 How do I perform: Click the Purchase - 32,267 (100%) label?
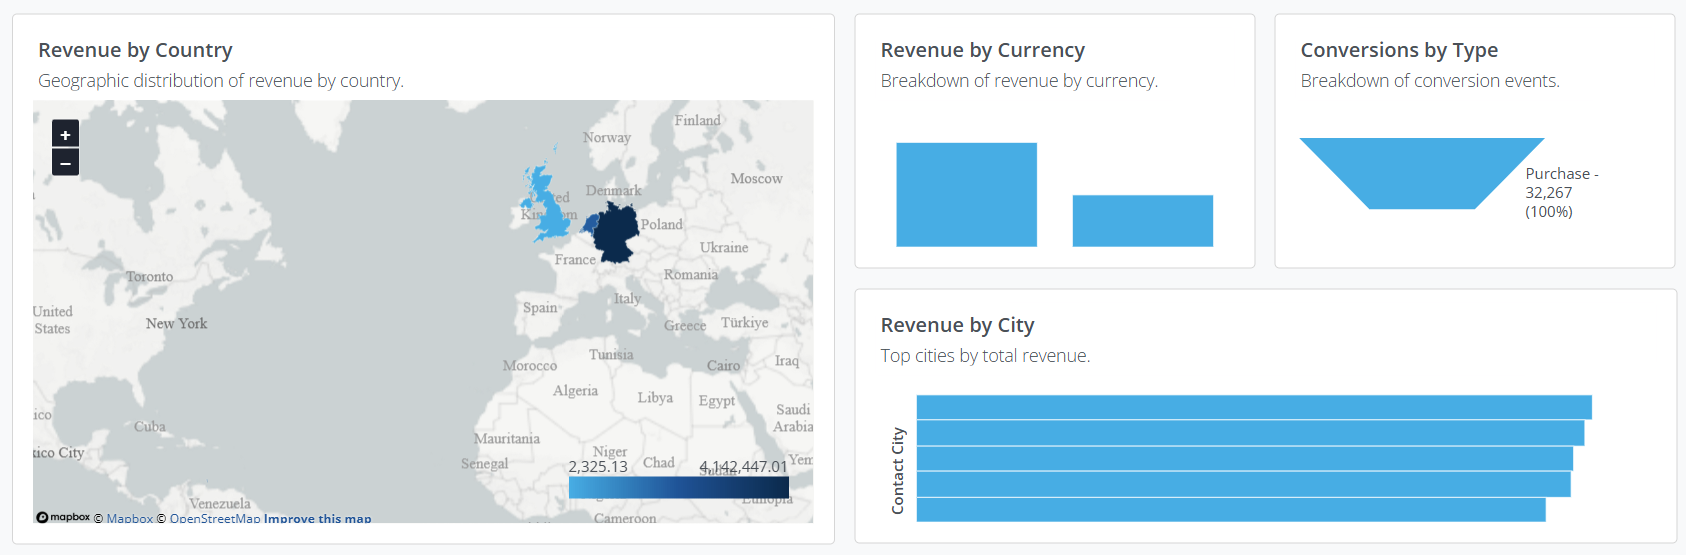1561,192
